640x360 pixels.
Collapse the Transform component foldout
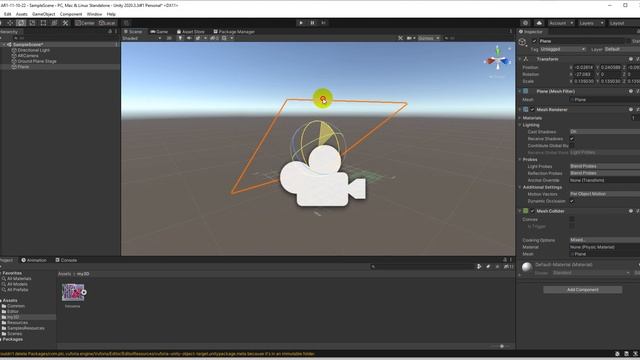(520, 59)
